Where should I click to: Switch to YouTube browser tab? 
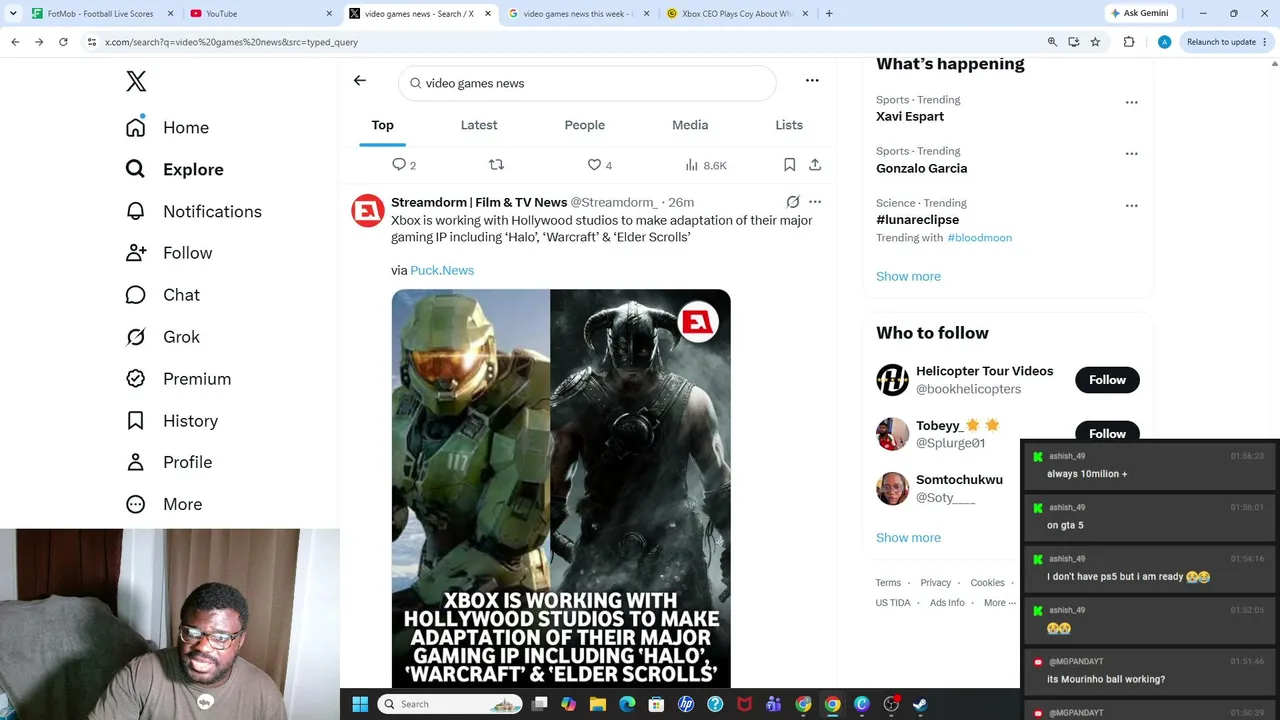[260, 14]
